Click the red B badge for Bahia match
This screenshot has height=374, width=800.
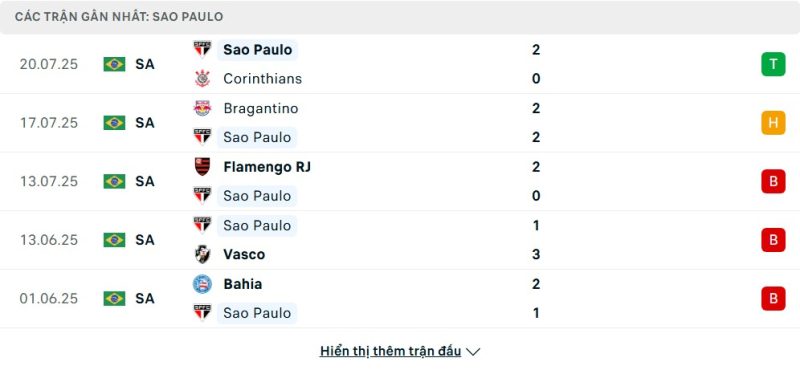(773, 298)
